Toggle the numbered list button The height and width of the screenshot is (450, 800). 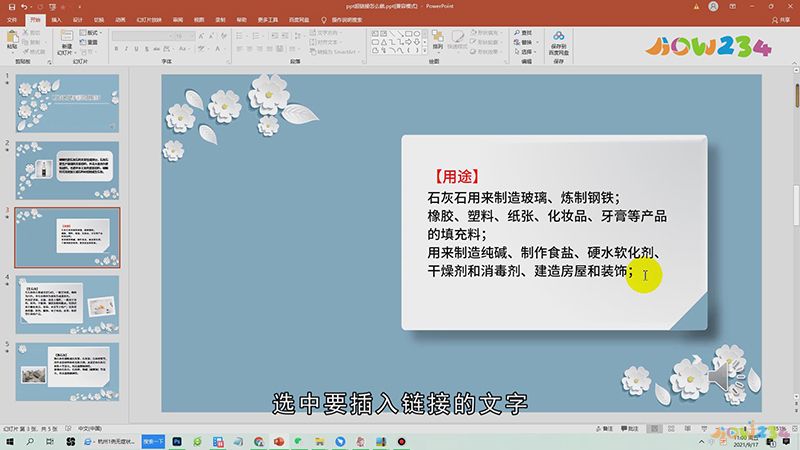pyautogui.click(x=257, y=36)
